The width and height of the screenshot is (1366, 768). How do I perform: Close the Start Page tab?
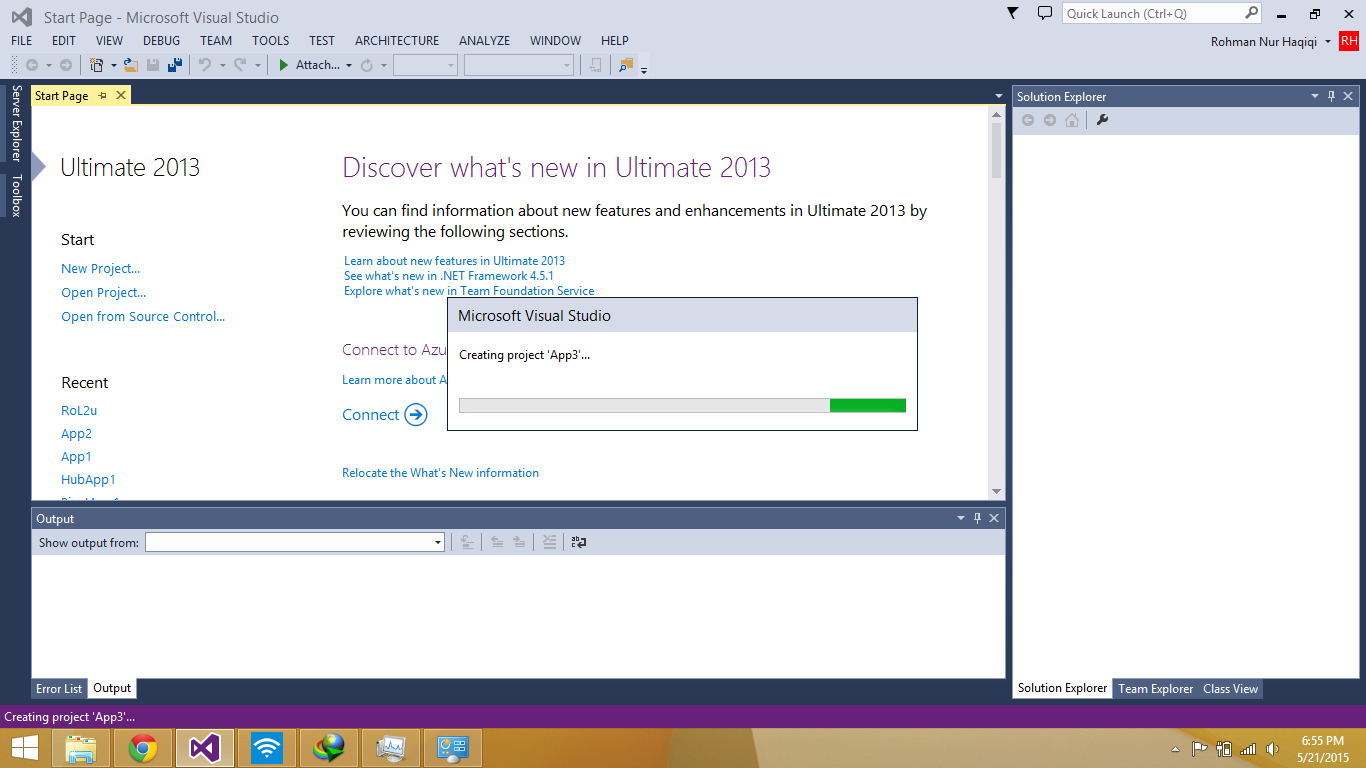point(121,95)
